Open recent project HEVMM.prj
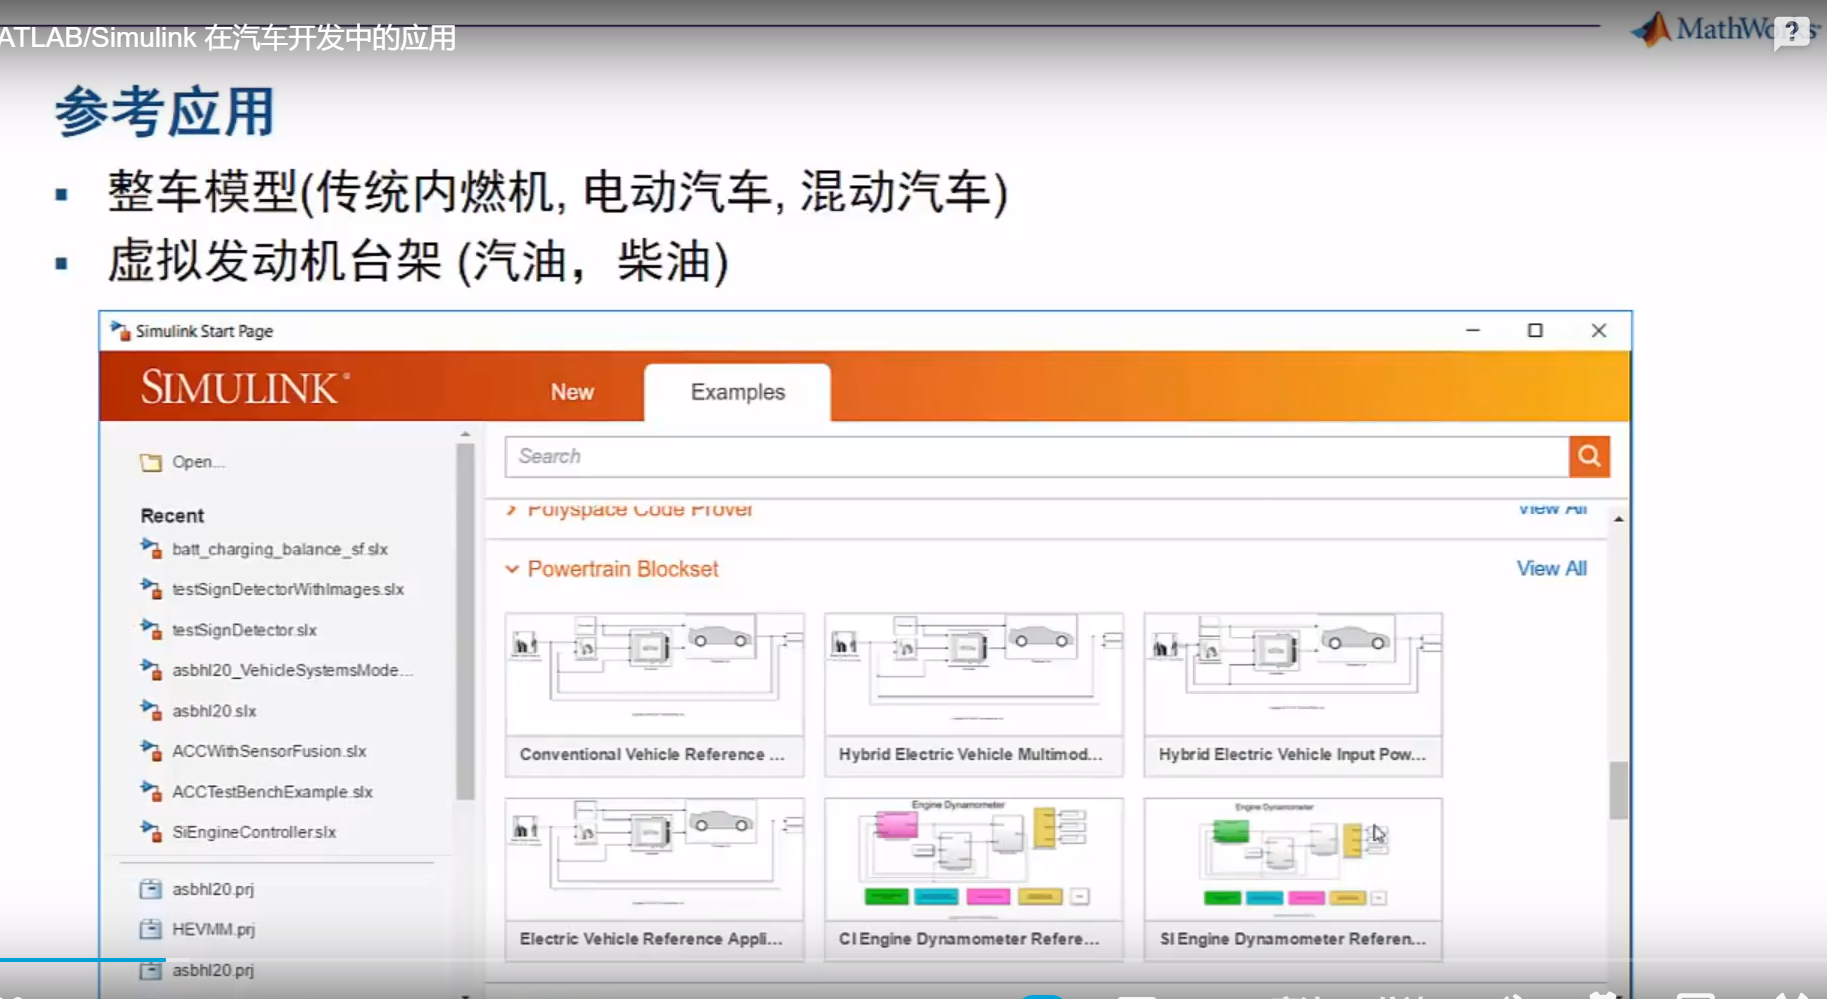Screen dimensions: 1827x999 (213, 929)
